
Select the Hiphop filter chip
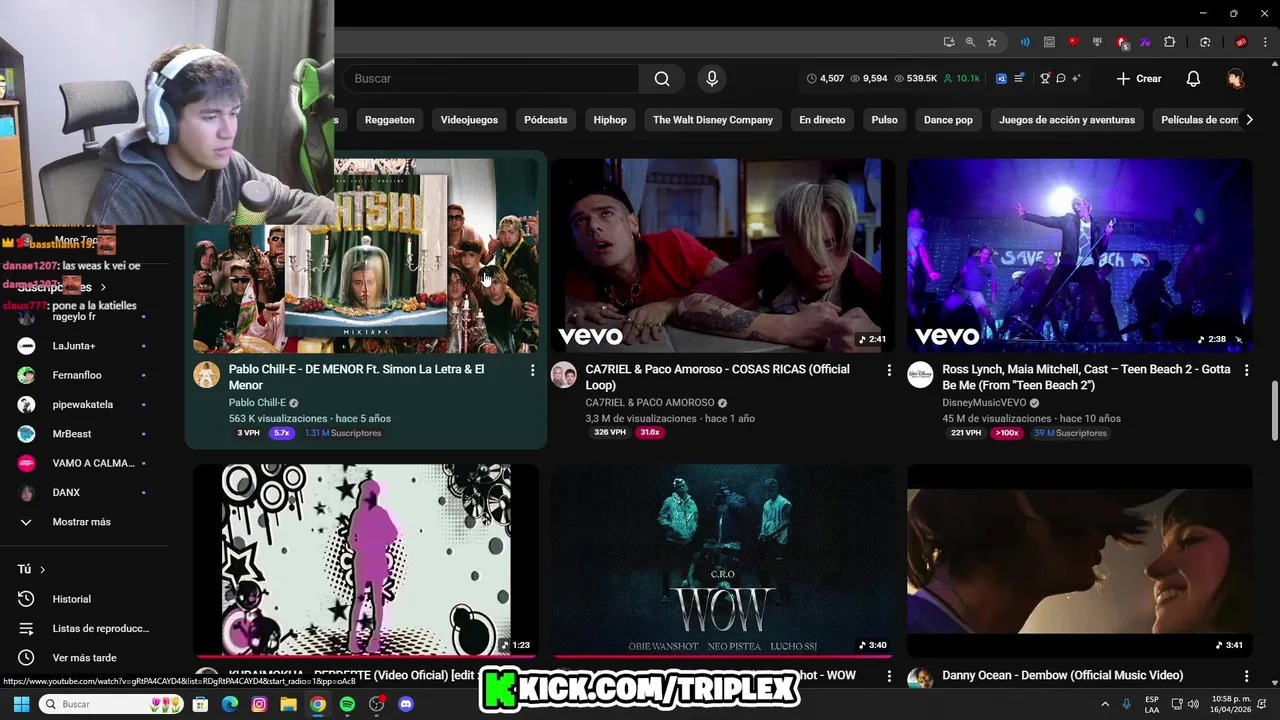[x=610, y=120]
